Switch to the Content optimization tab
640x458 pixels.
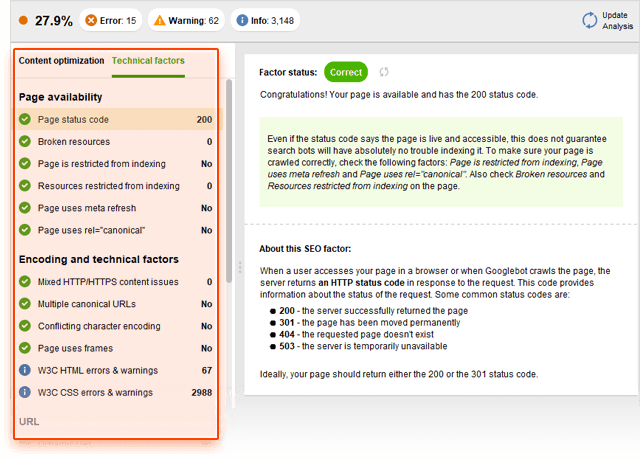pyautogui.click(x=61, y=61)
